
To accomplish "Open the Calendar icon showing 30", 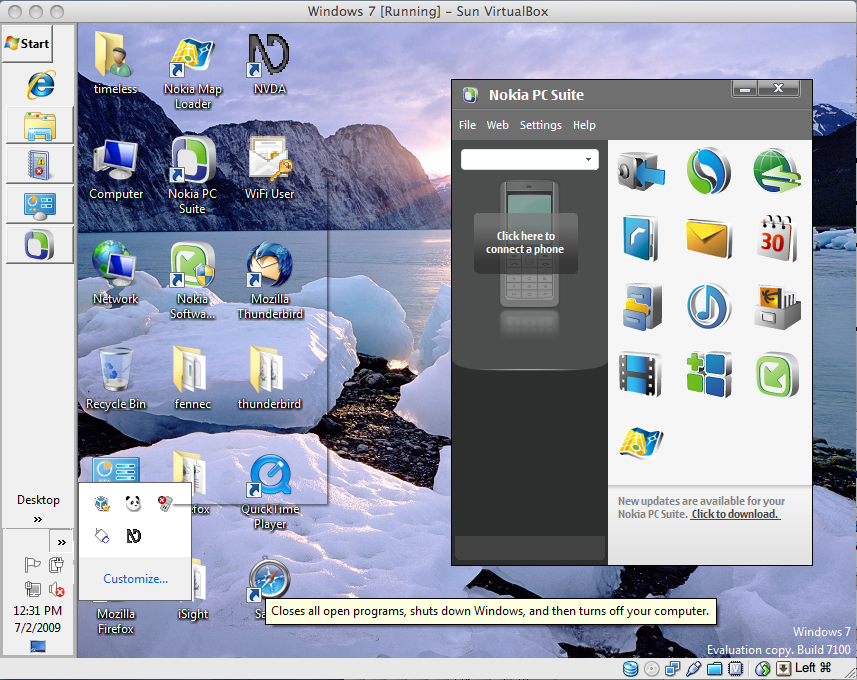I will (777, 238).
